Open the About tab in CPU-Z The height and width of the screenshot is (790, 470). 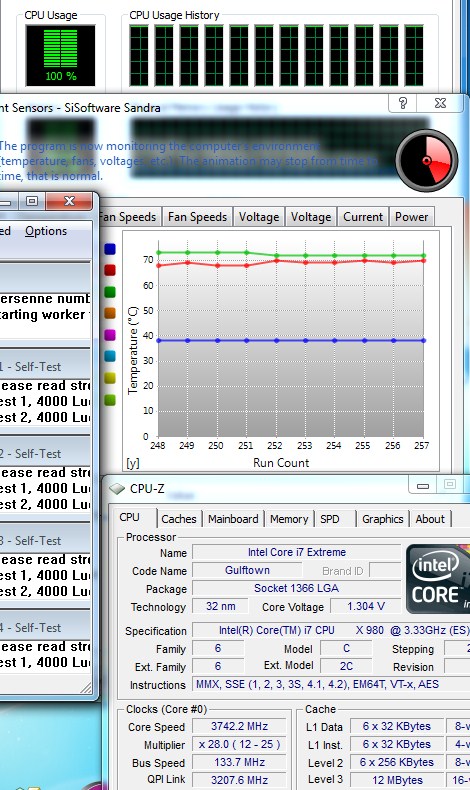click(x=430, y=519)
